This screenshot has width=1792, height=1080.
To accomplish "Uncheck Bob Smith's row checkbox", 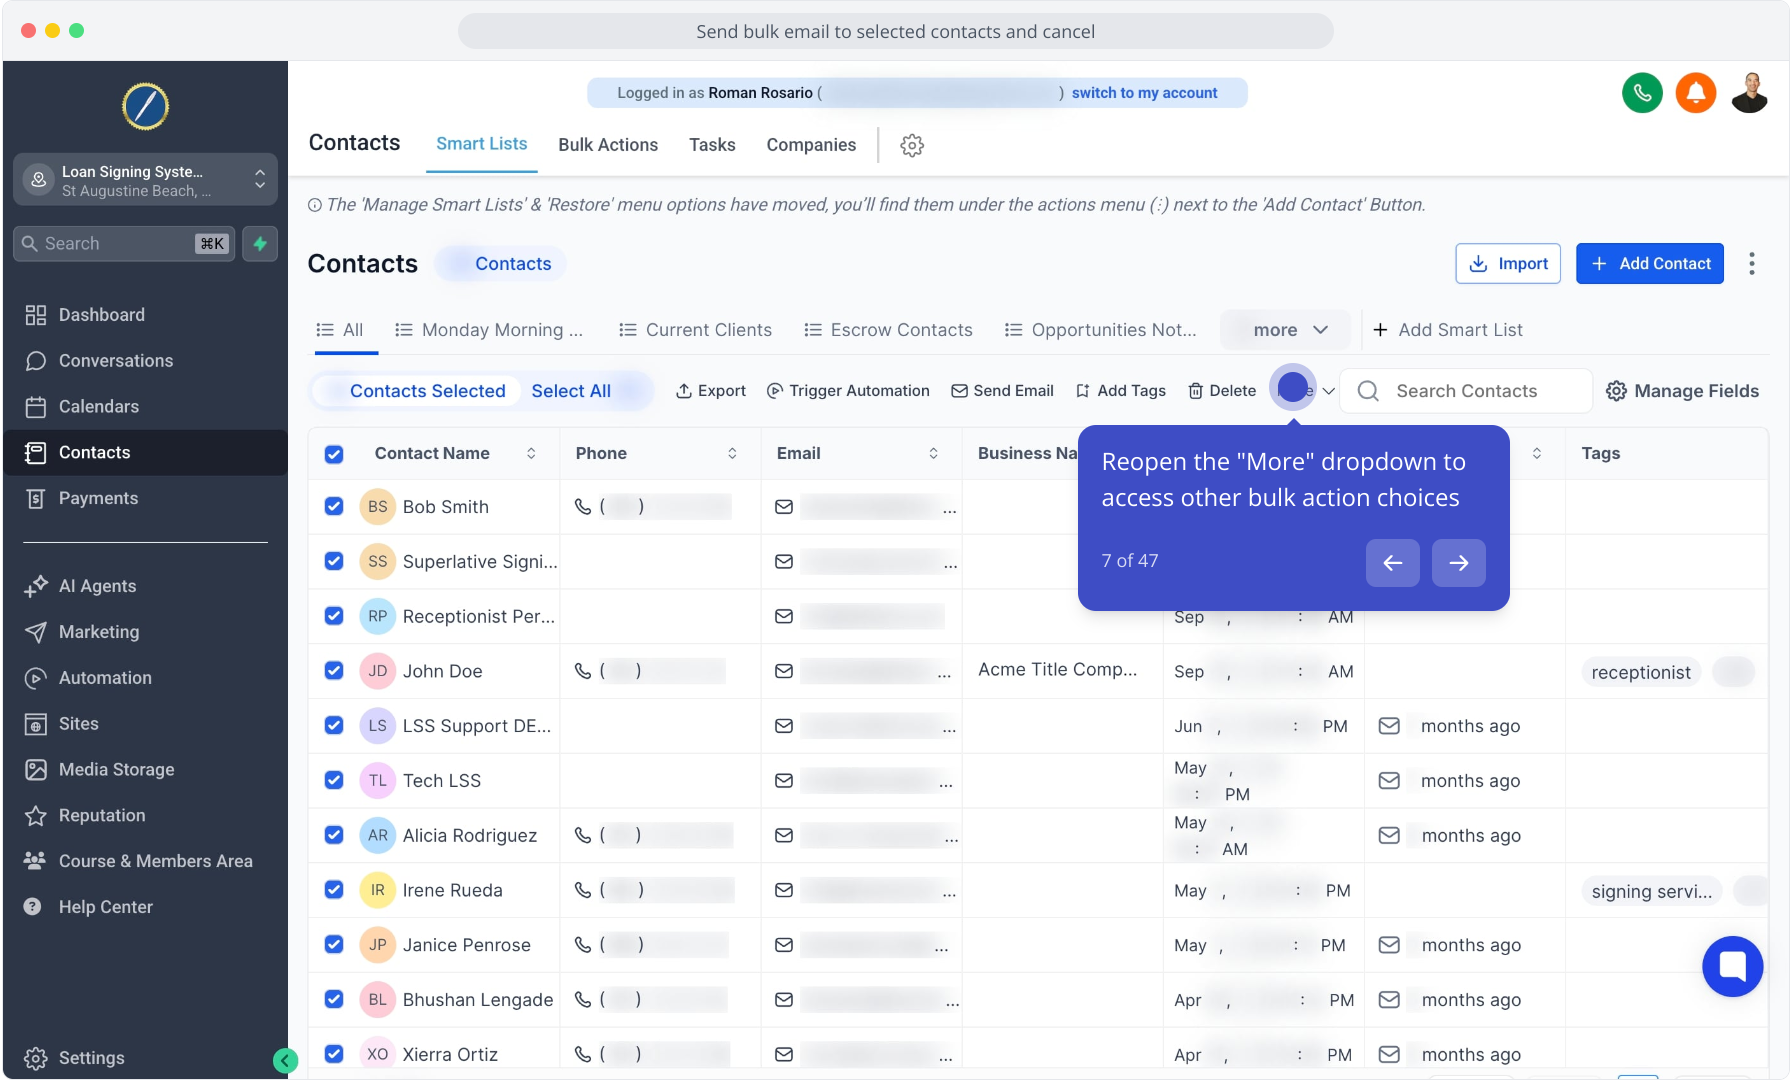I will pos(334,507).
